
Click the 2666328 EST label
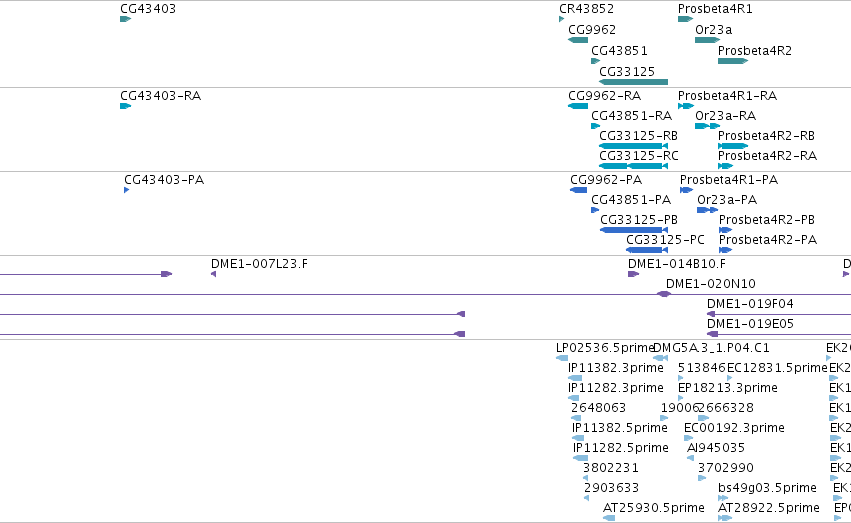coord(726,409)
